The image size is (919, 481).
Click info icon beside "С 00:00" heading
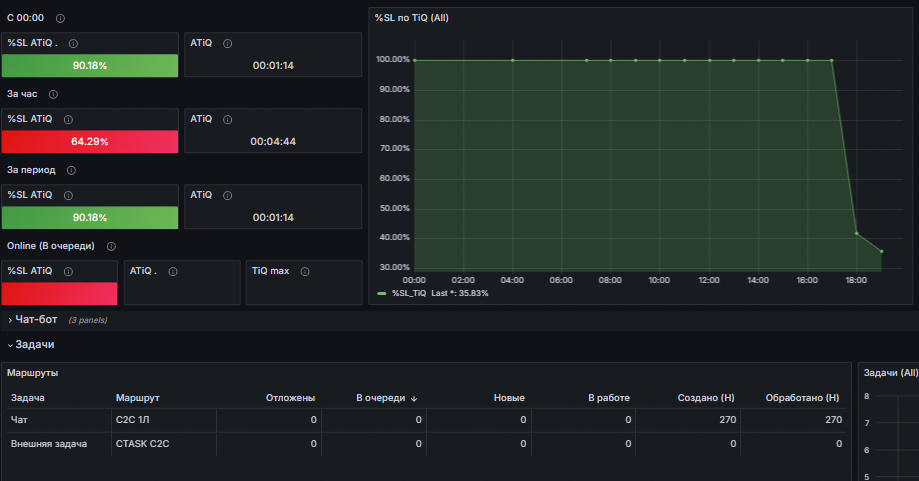[60, 19]
